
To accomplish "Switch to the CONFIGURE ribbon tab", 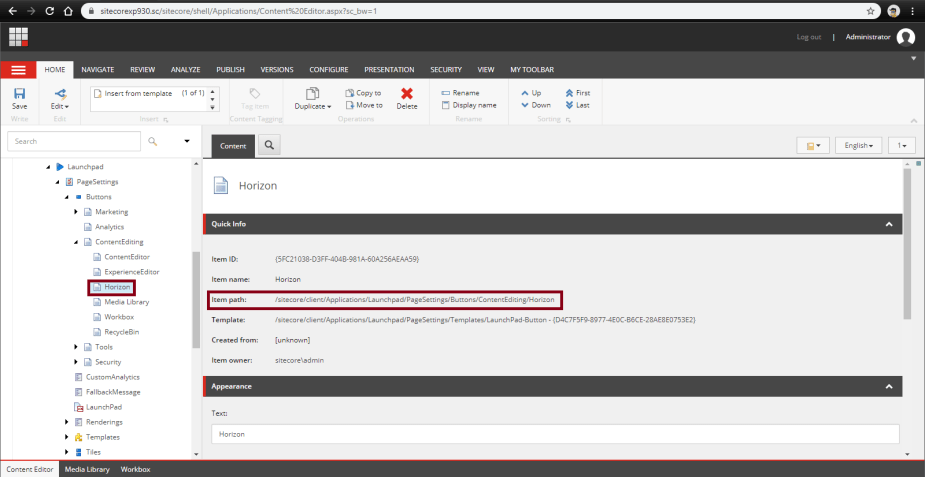I will pyautogui.click(x=329, y=70).
